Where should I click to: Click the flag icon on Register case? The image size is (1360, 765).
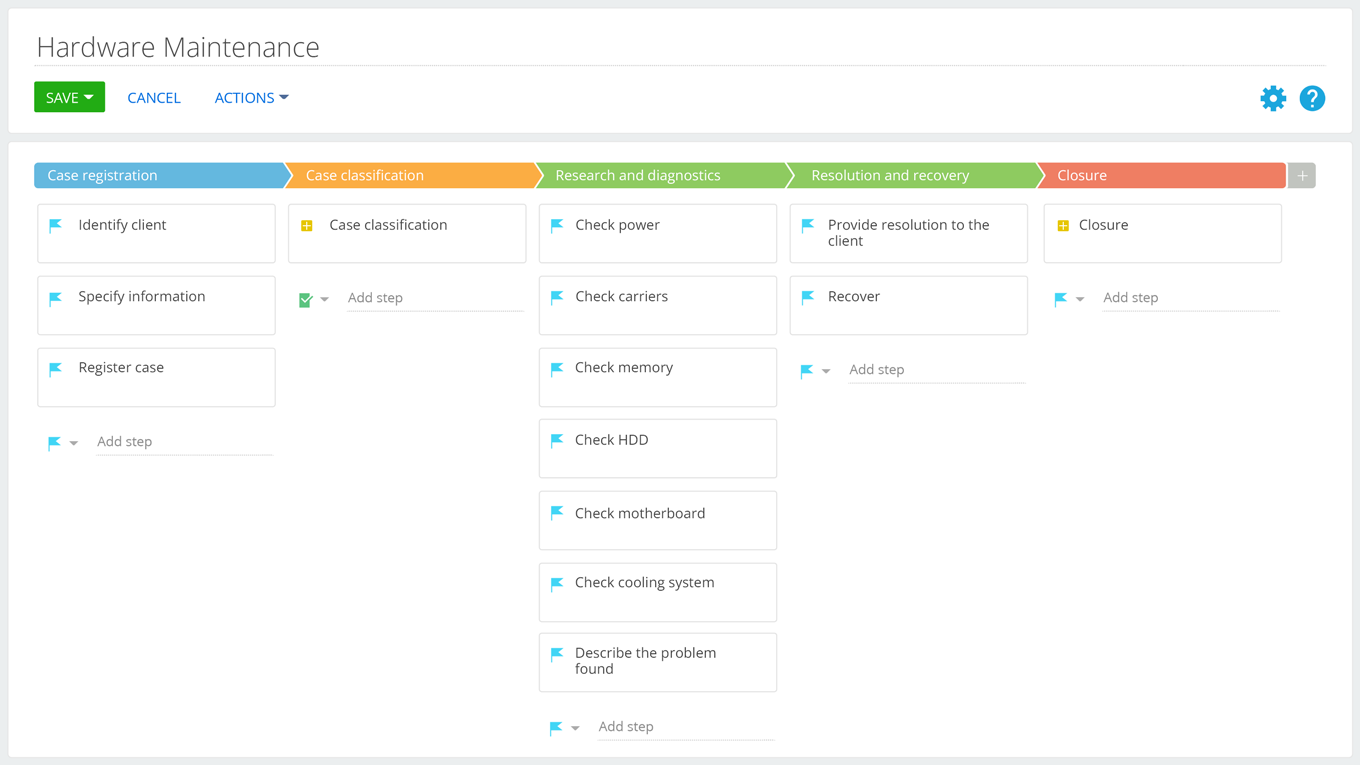click(56, 369)
